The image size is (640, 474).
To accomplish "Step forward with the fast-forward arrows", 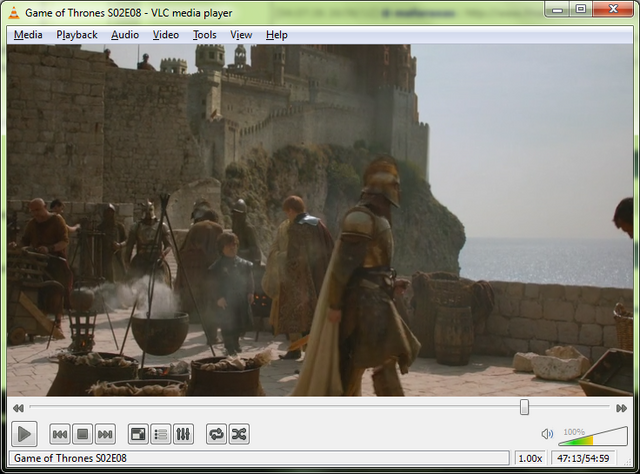I will [x=622, y=408].
